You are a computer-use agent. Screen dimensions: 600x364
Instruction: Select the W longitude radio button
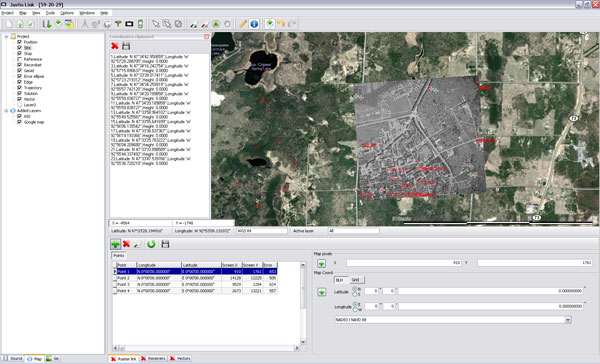(x=355, y=309)
